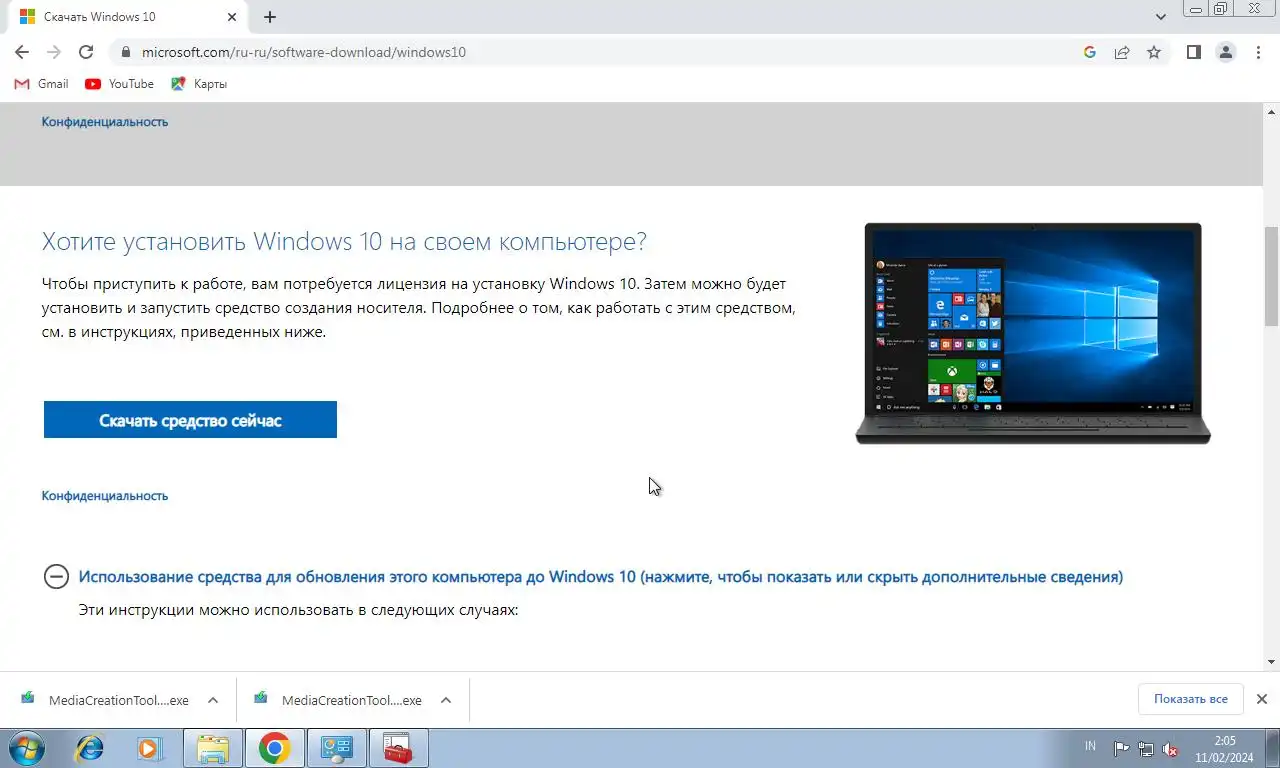Expand options for second MediaCreationTool download
This screenshot has height=768, width=1280.
(446, 700)
